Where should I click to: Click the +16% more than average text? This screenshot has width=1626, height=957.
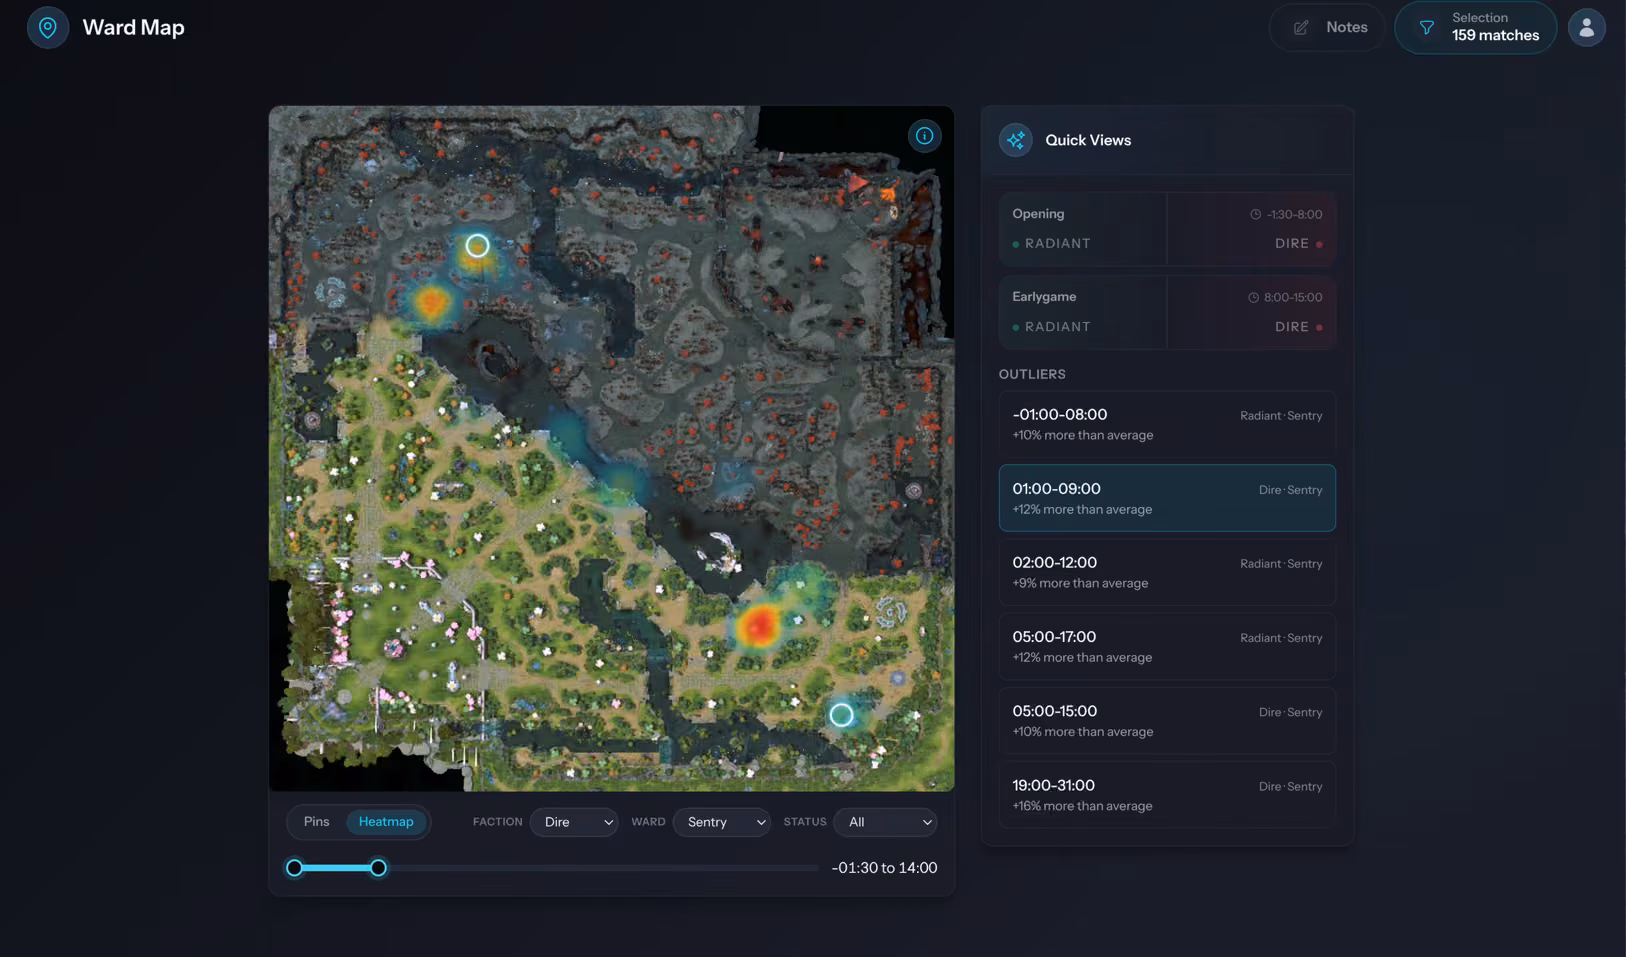[x=1082, y=806]
